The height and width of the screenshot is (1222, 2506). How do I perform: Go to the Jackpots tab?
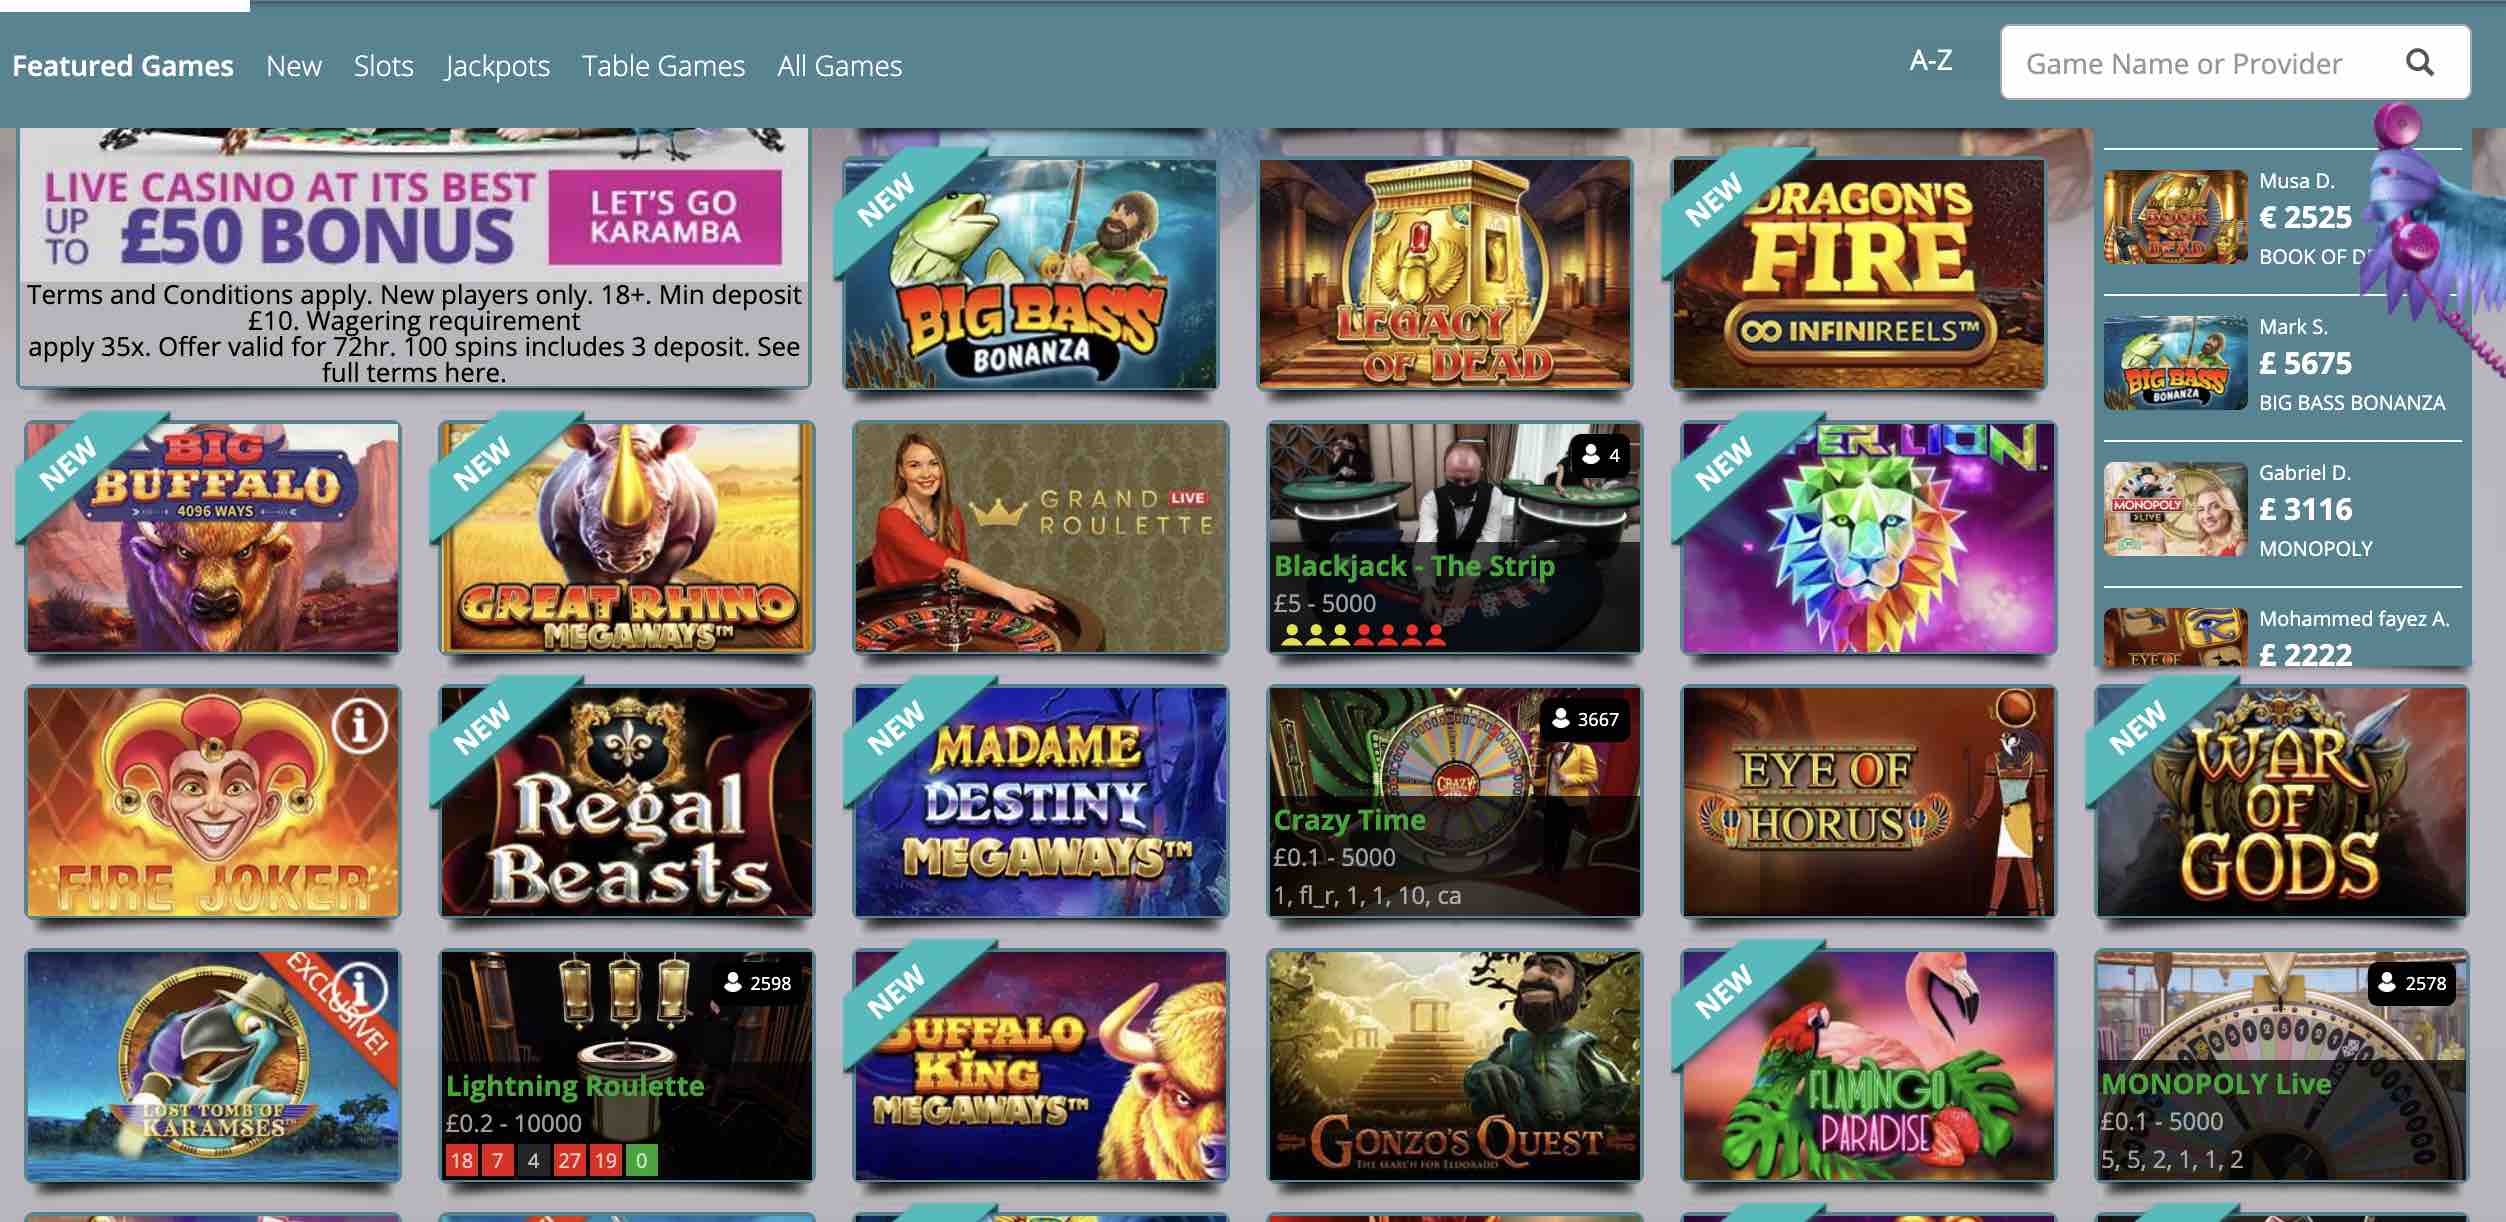point(498,65)
